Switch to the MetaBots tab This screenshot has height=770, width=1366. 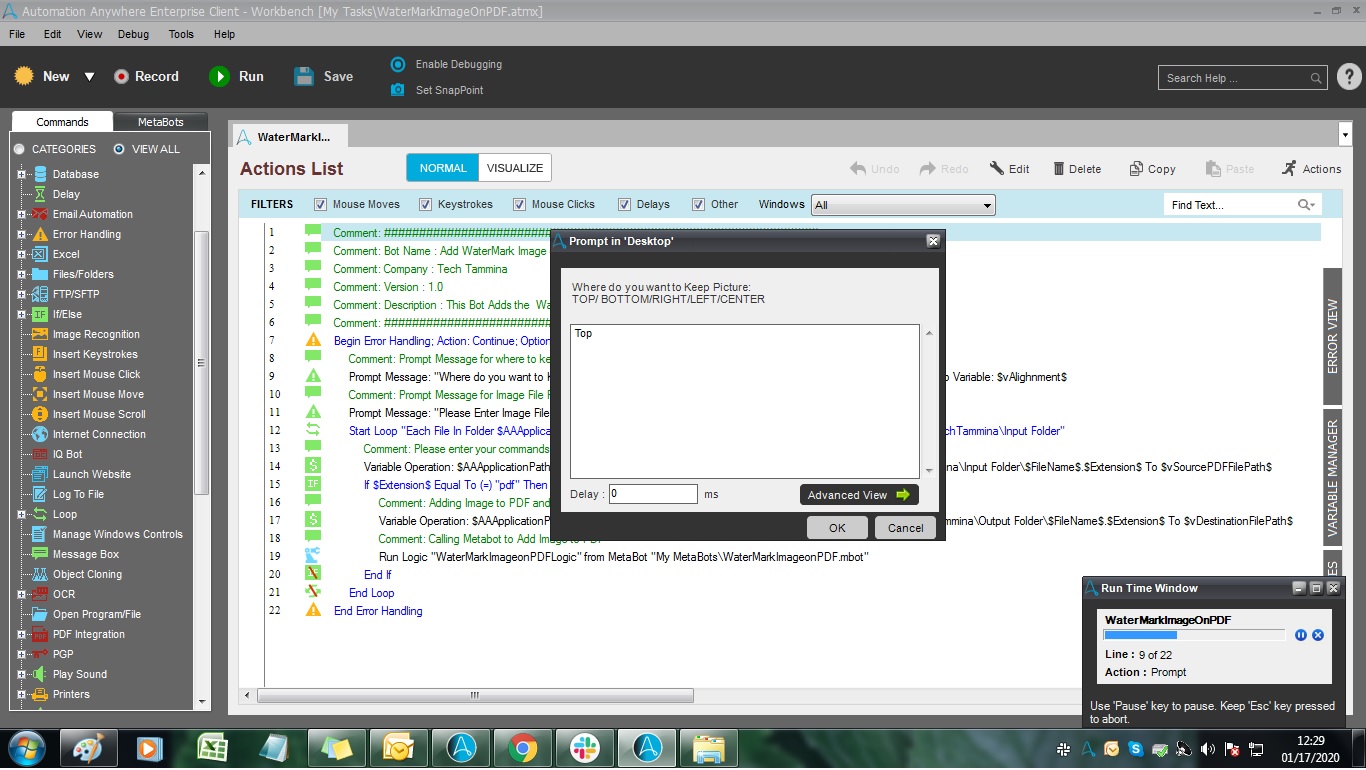[161, 122]
